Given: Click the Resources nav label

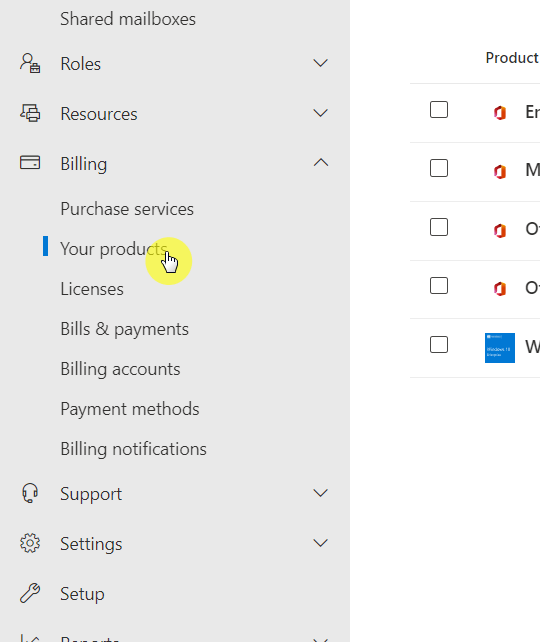Looking at the screenshot, I should click(x=99, y=114).
